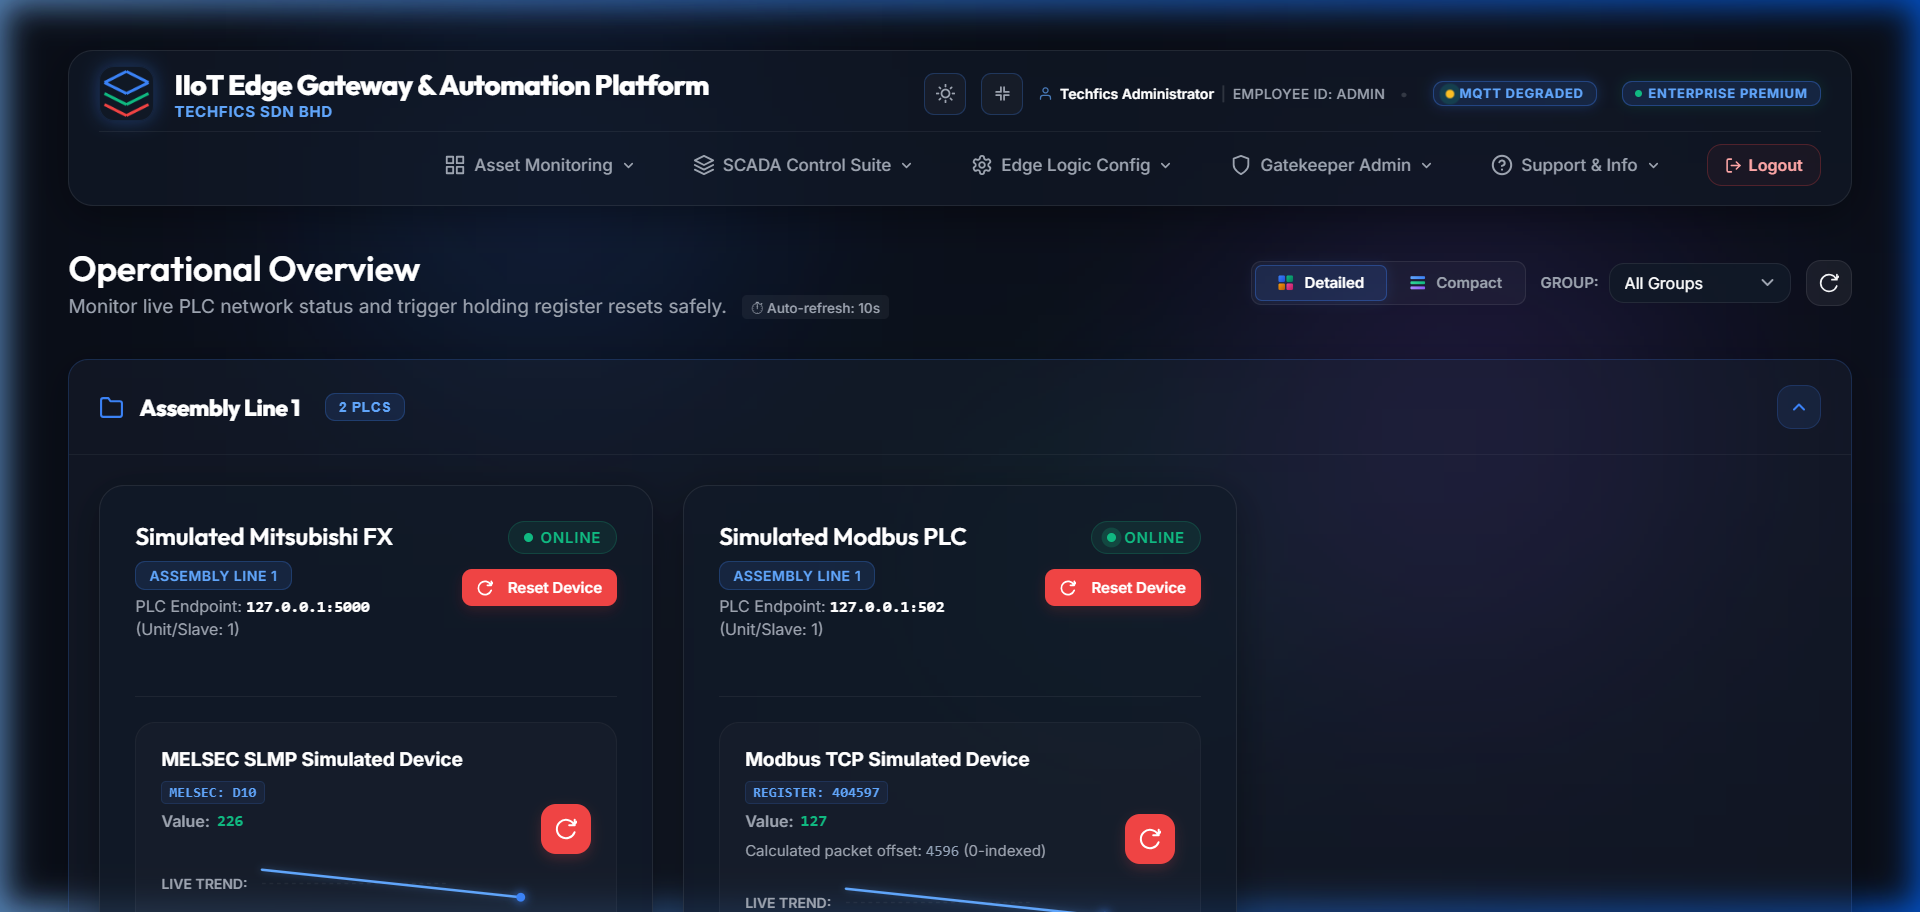Click the Gatekeeper Admin shield icon
This screenshot has height=912, width=1920.
[1241, 165]
